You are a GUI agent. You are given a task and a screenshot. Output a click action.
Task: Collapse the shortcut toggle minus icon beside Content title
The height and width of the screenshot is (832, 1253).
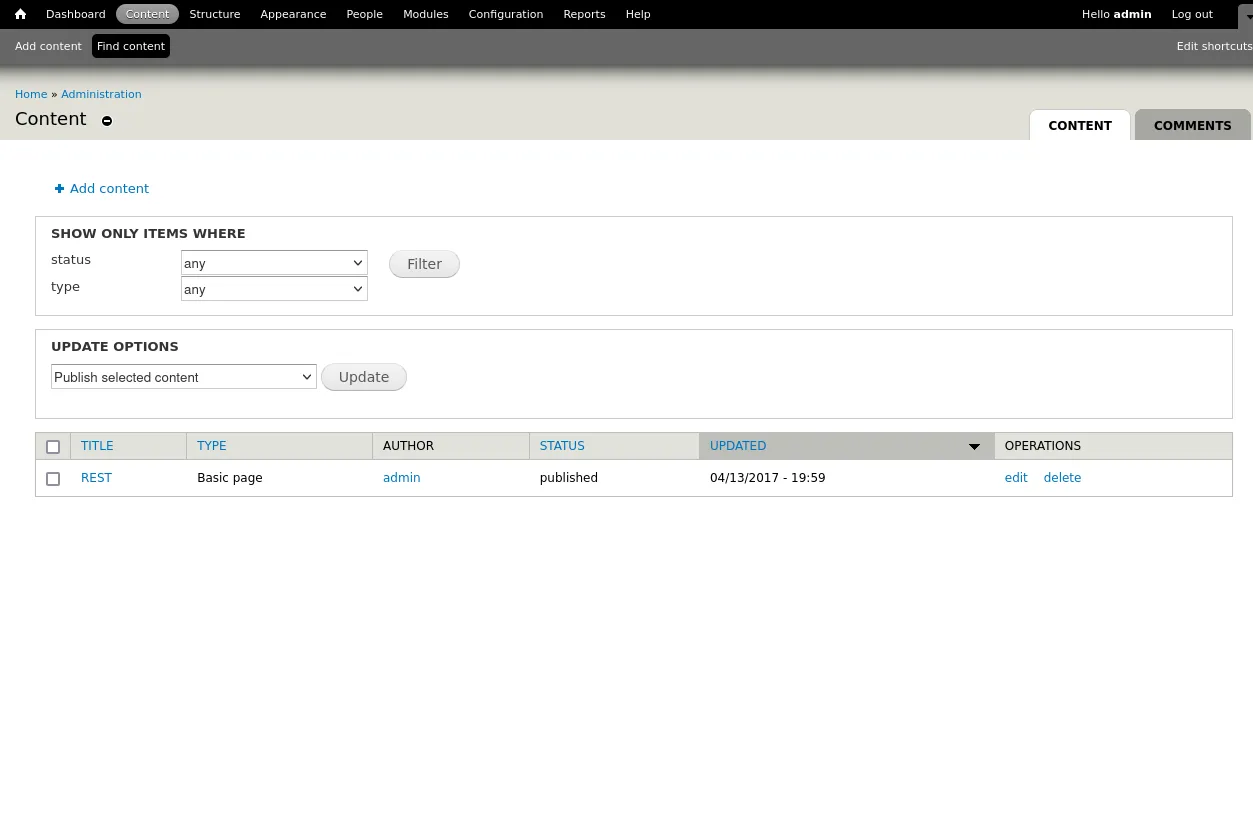click(x=107, y=121)
